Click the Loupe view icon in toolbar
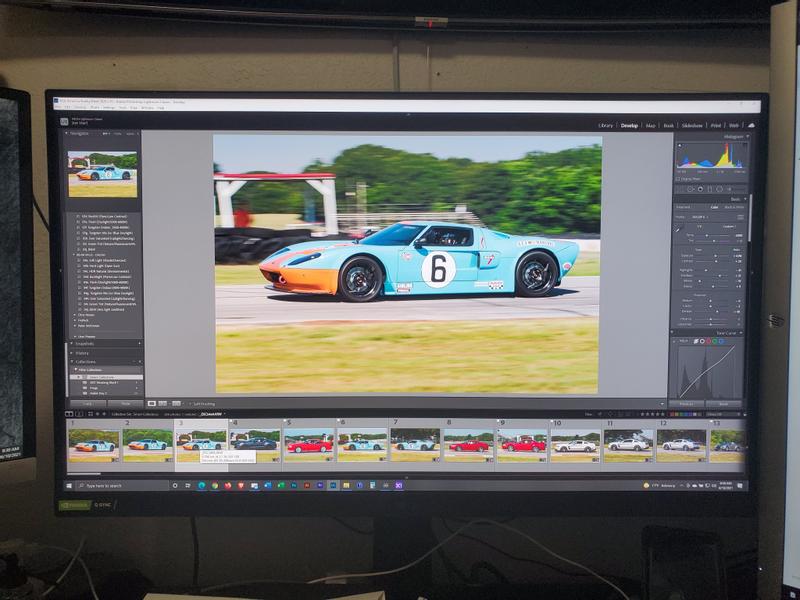Screen dimensions: 800x600 coord(150,403)
